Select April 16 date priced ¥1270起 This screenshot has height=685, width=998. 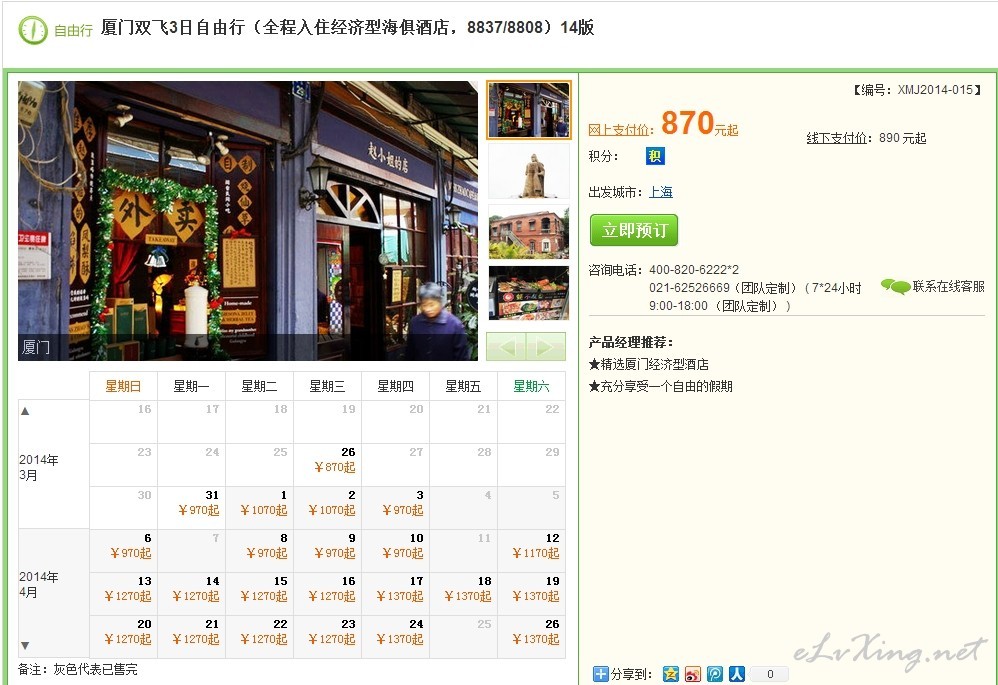327,593
